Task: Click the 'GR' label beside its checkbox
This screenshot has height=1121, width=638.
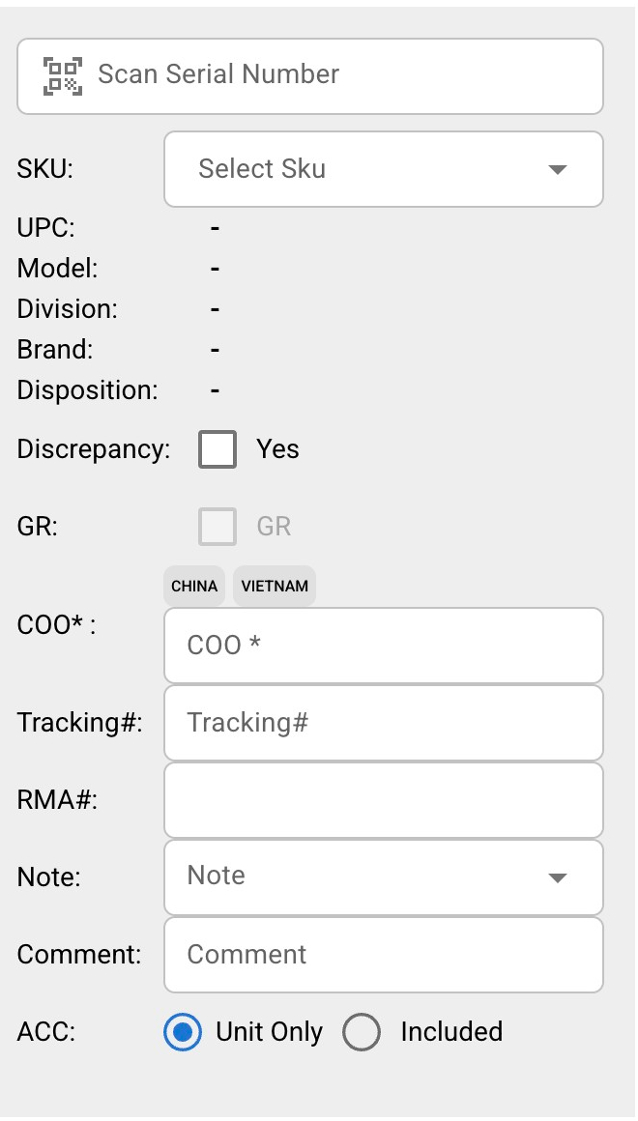Action: [274, 526]
